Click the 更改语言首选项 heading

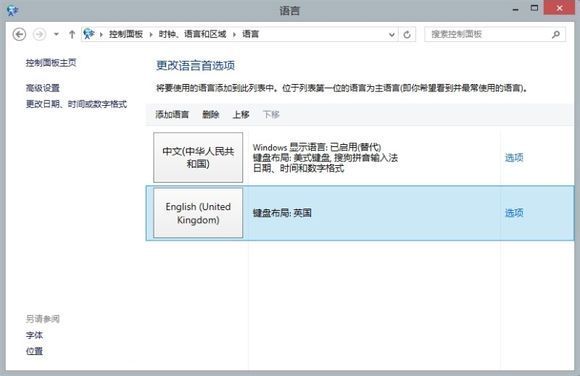[196, 66]
